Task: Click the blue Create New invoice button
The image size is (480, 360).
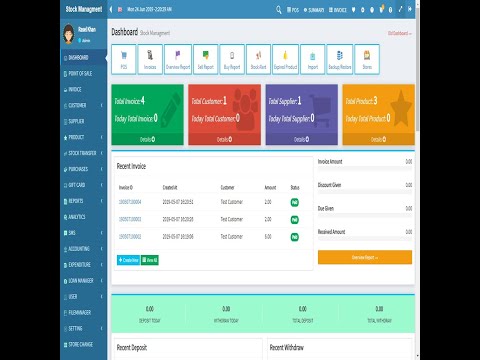Action: point(128,260)
